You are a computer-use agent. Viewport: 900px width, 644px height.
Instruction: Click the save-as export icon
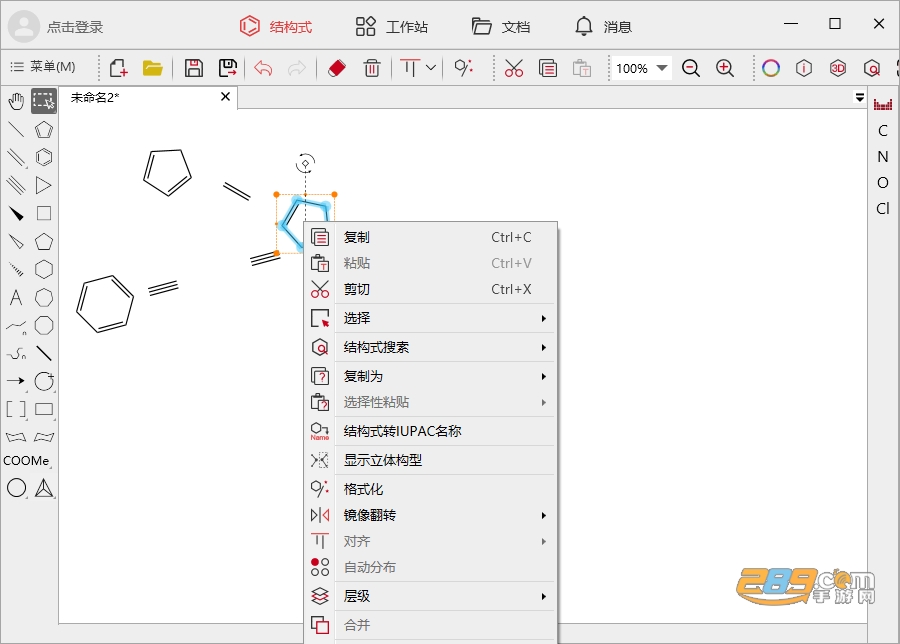point(228,68)
